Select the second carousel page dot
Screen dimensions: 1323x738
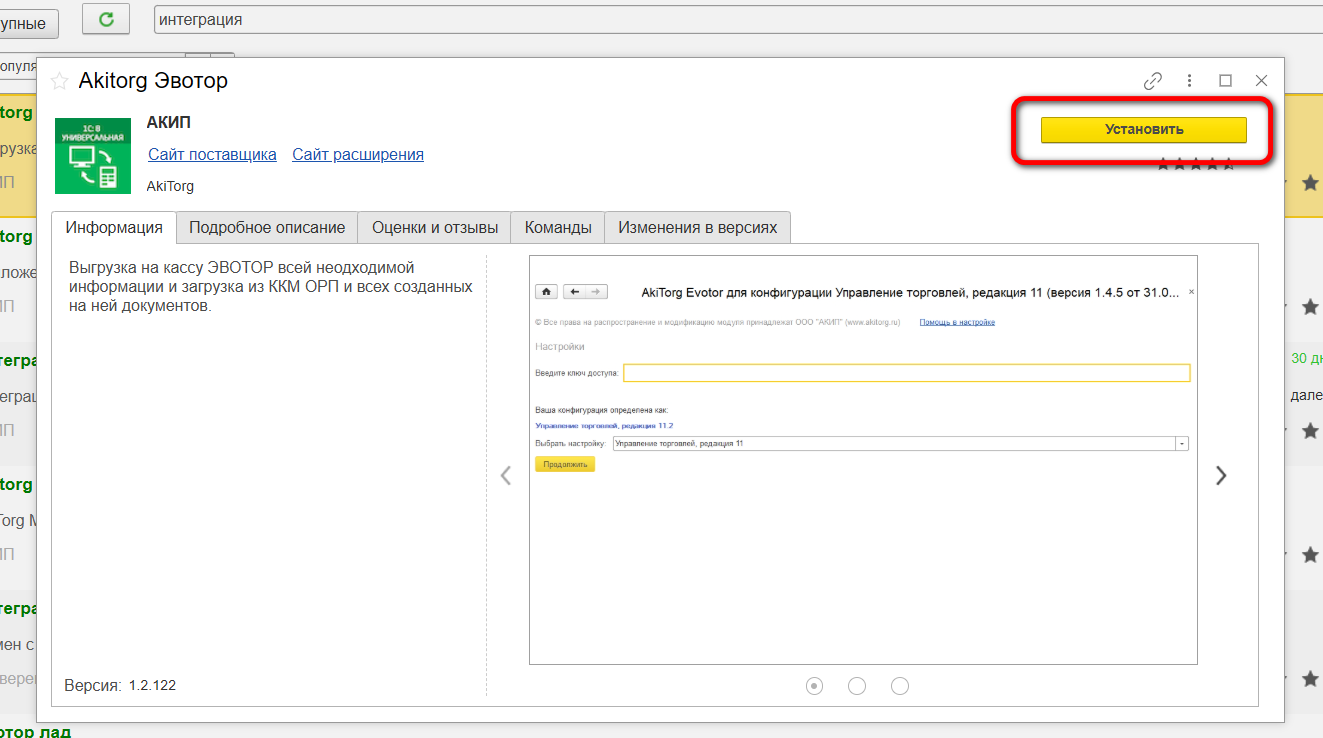857,685
